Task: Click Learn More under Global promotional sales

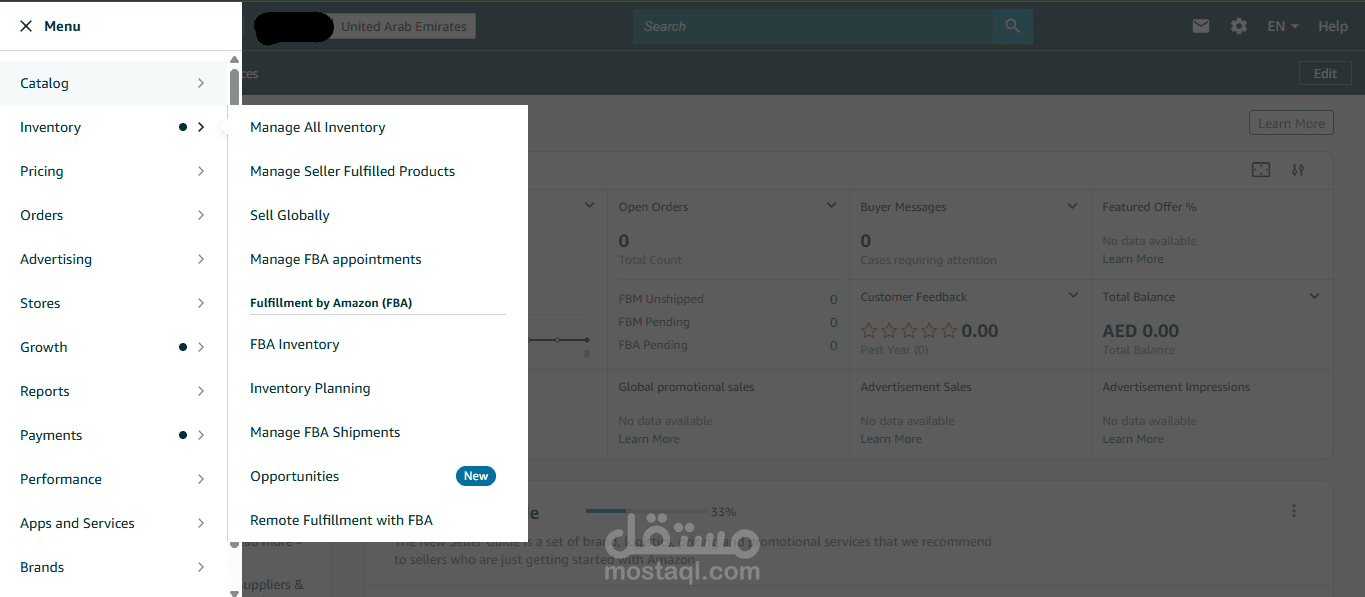Action: [649, 439]
